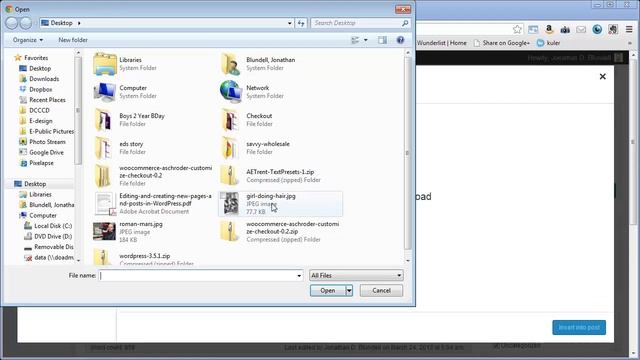Open the Chrome menu hamburger icon
The height and width of the screenshot is (360, 640).
coord(629,29)
